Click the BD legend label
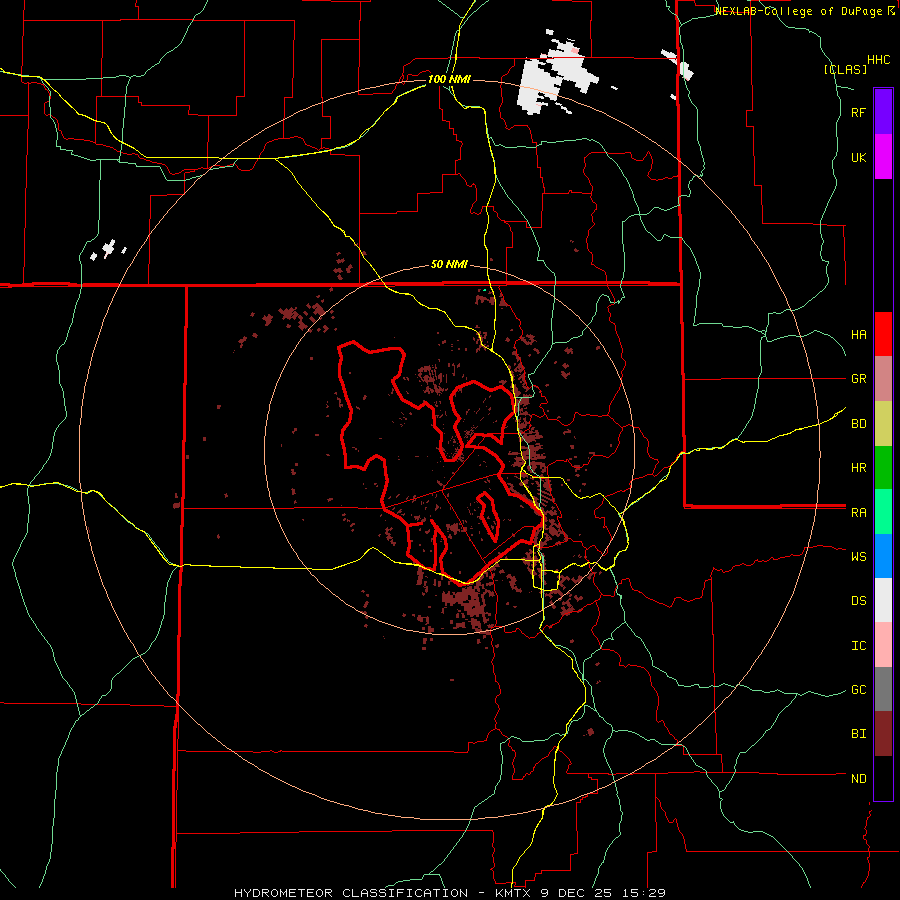Viewport: 900px width, 900px height. [858, 424]
